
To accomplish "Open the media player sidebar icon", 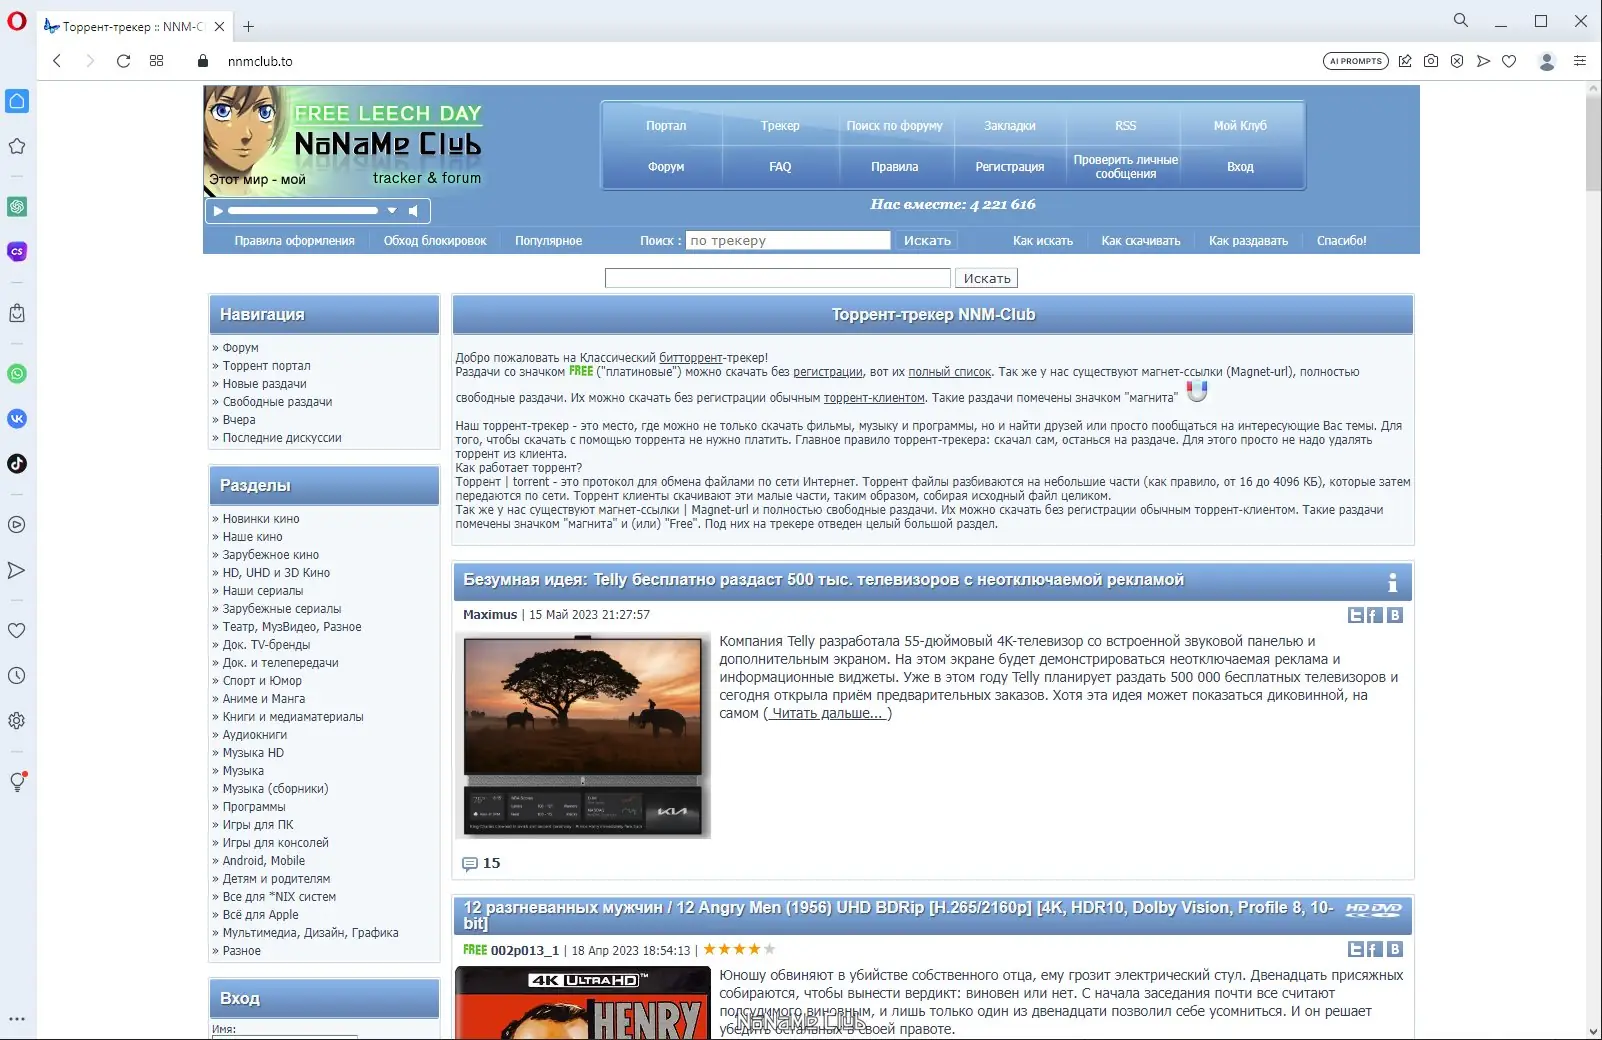I will click(17, 525).
